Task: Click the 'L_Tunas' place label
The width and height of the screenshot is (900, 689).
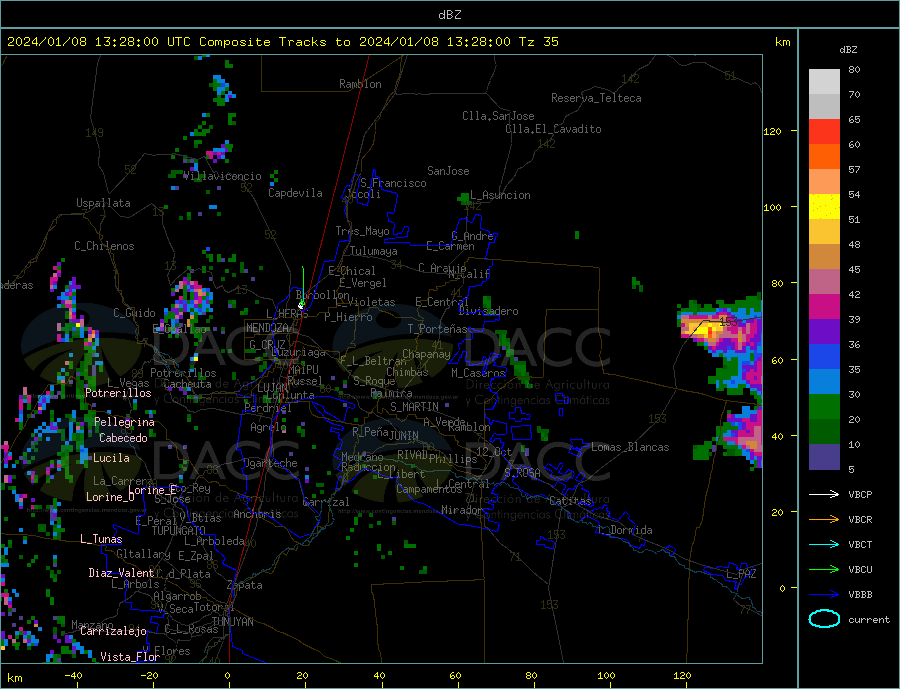Action: tap(101, 539)
